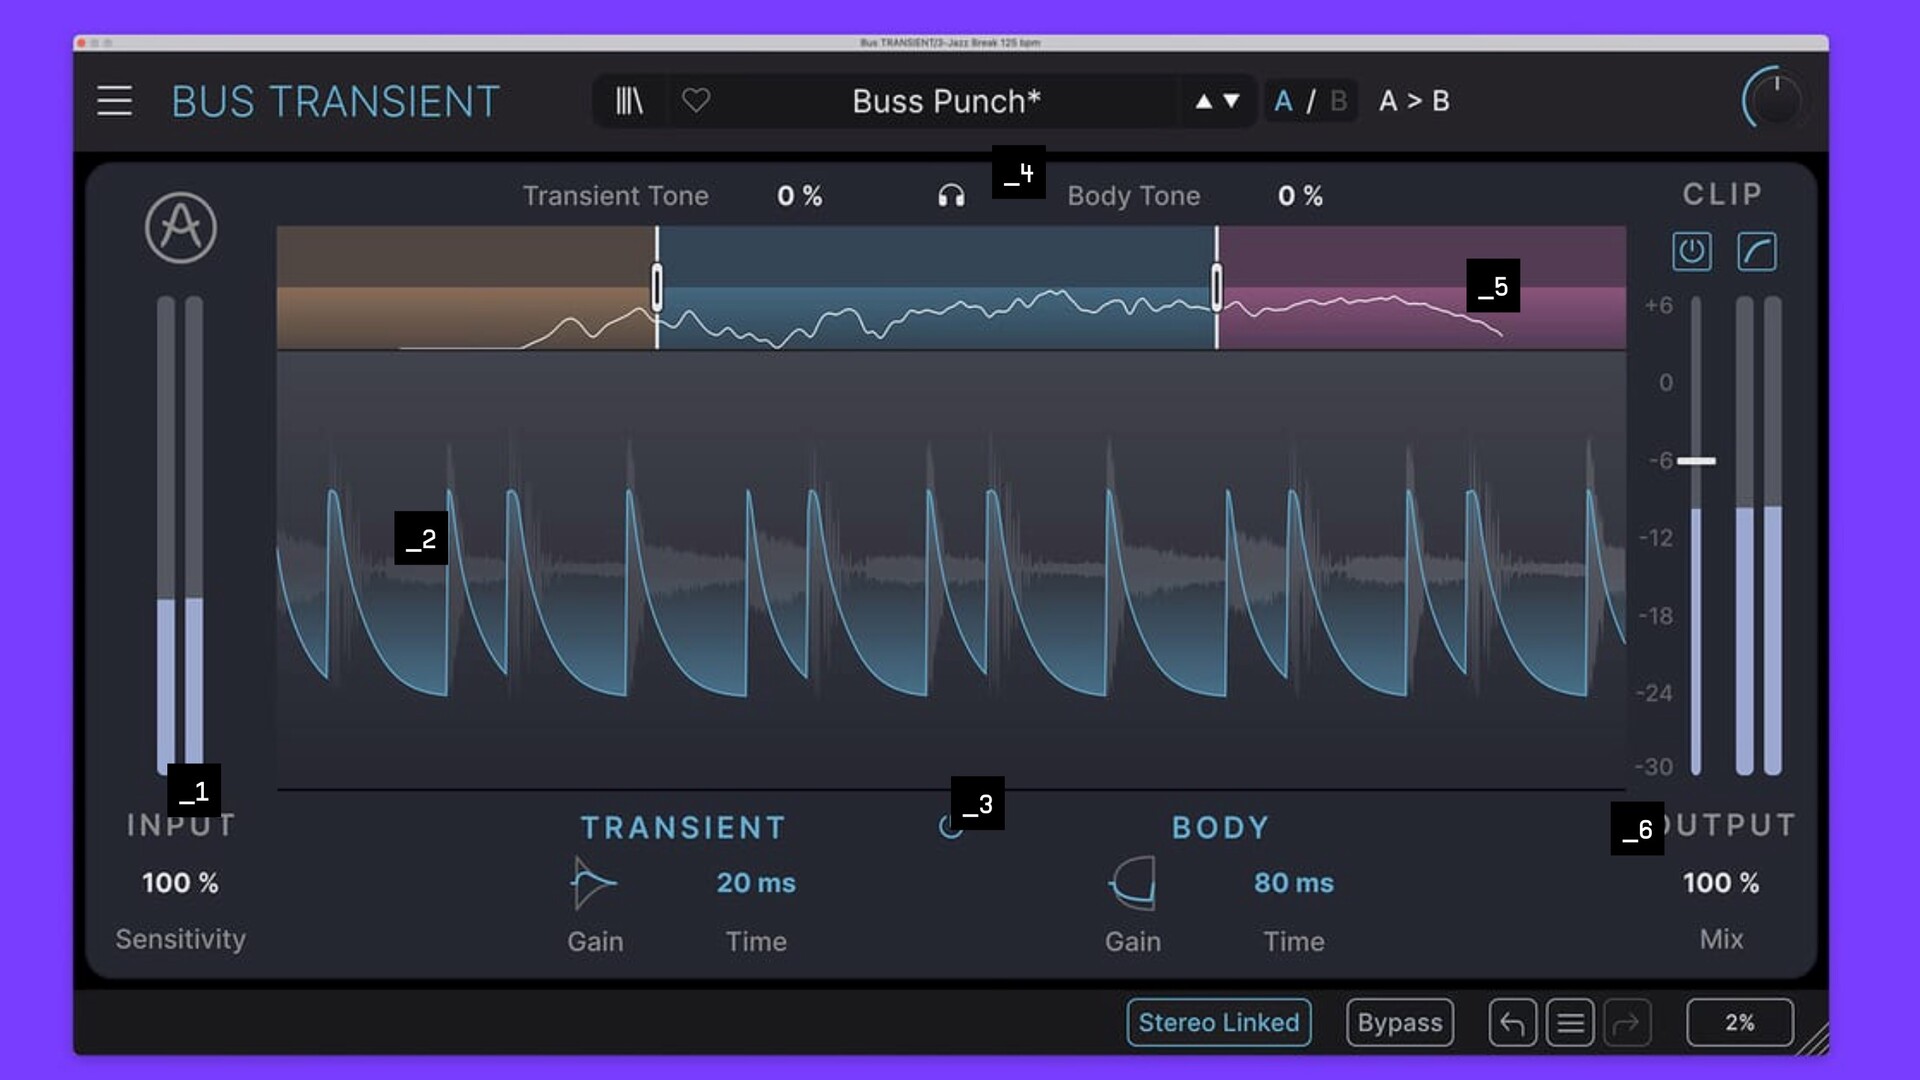Open the hamburger main menu
The height and width of the screenshot is (1080, 1920).
click(x=114, y=101)
